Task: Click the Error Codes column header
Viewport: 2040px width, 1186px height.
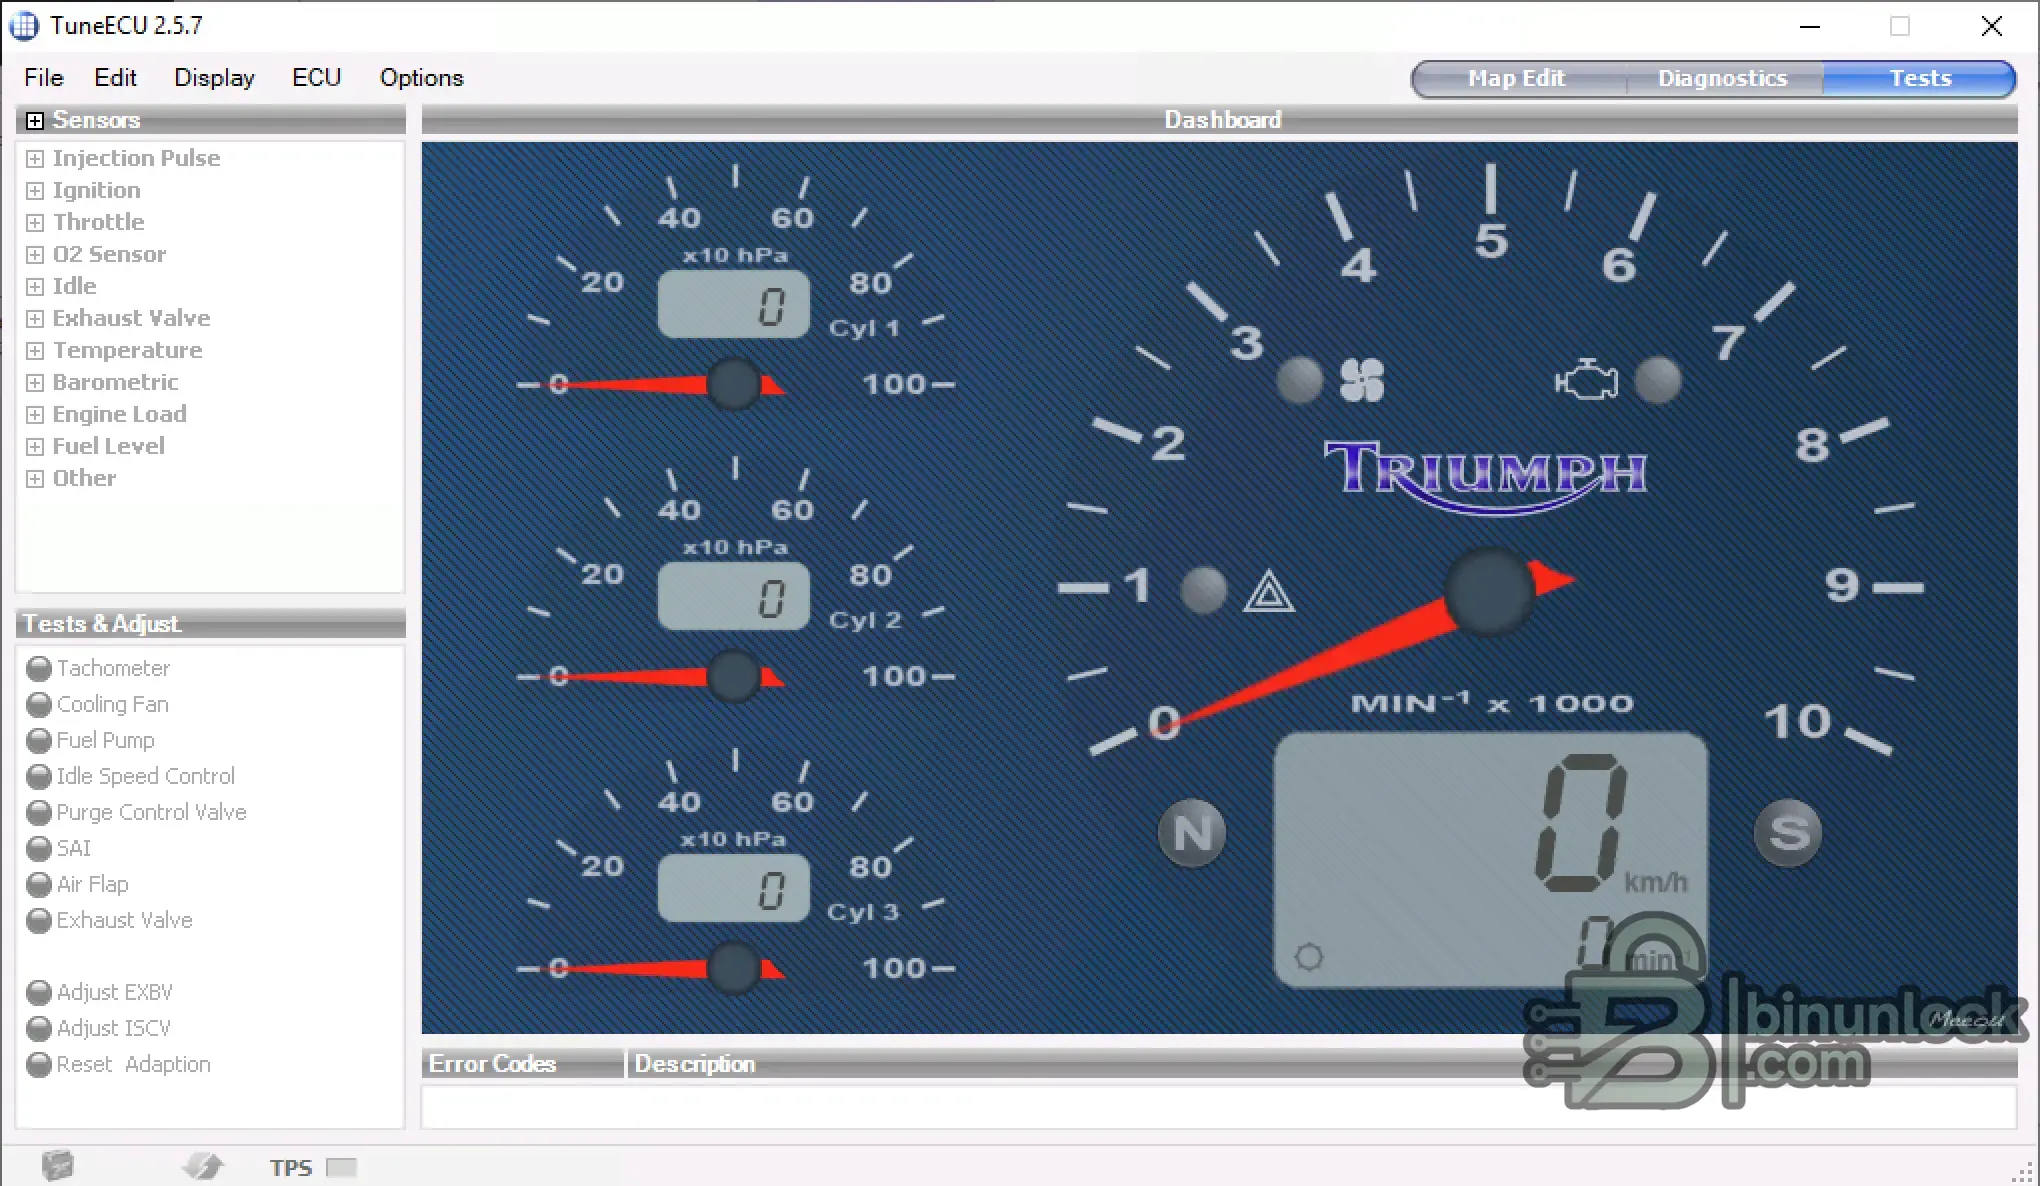Action: (x=522, y=1064)
